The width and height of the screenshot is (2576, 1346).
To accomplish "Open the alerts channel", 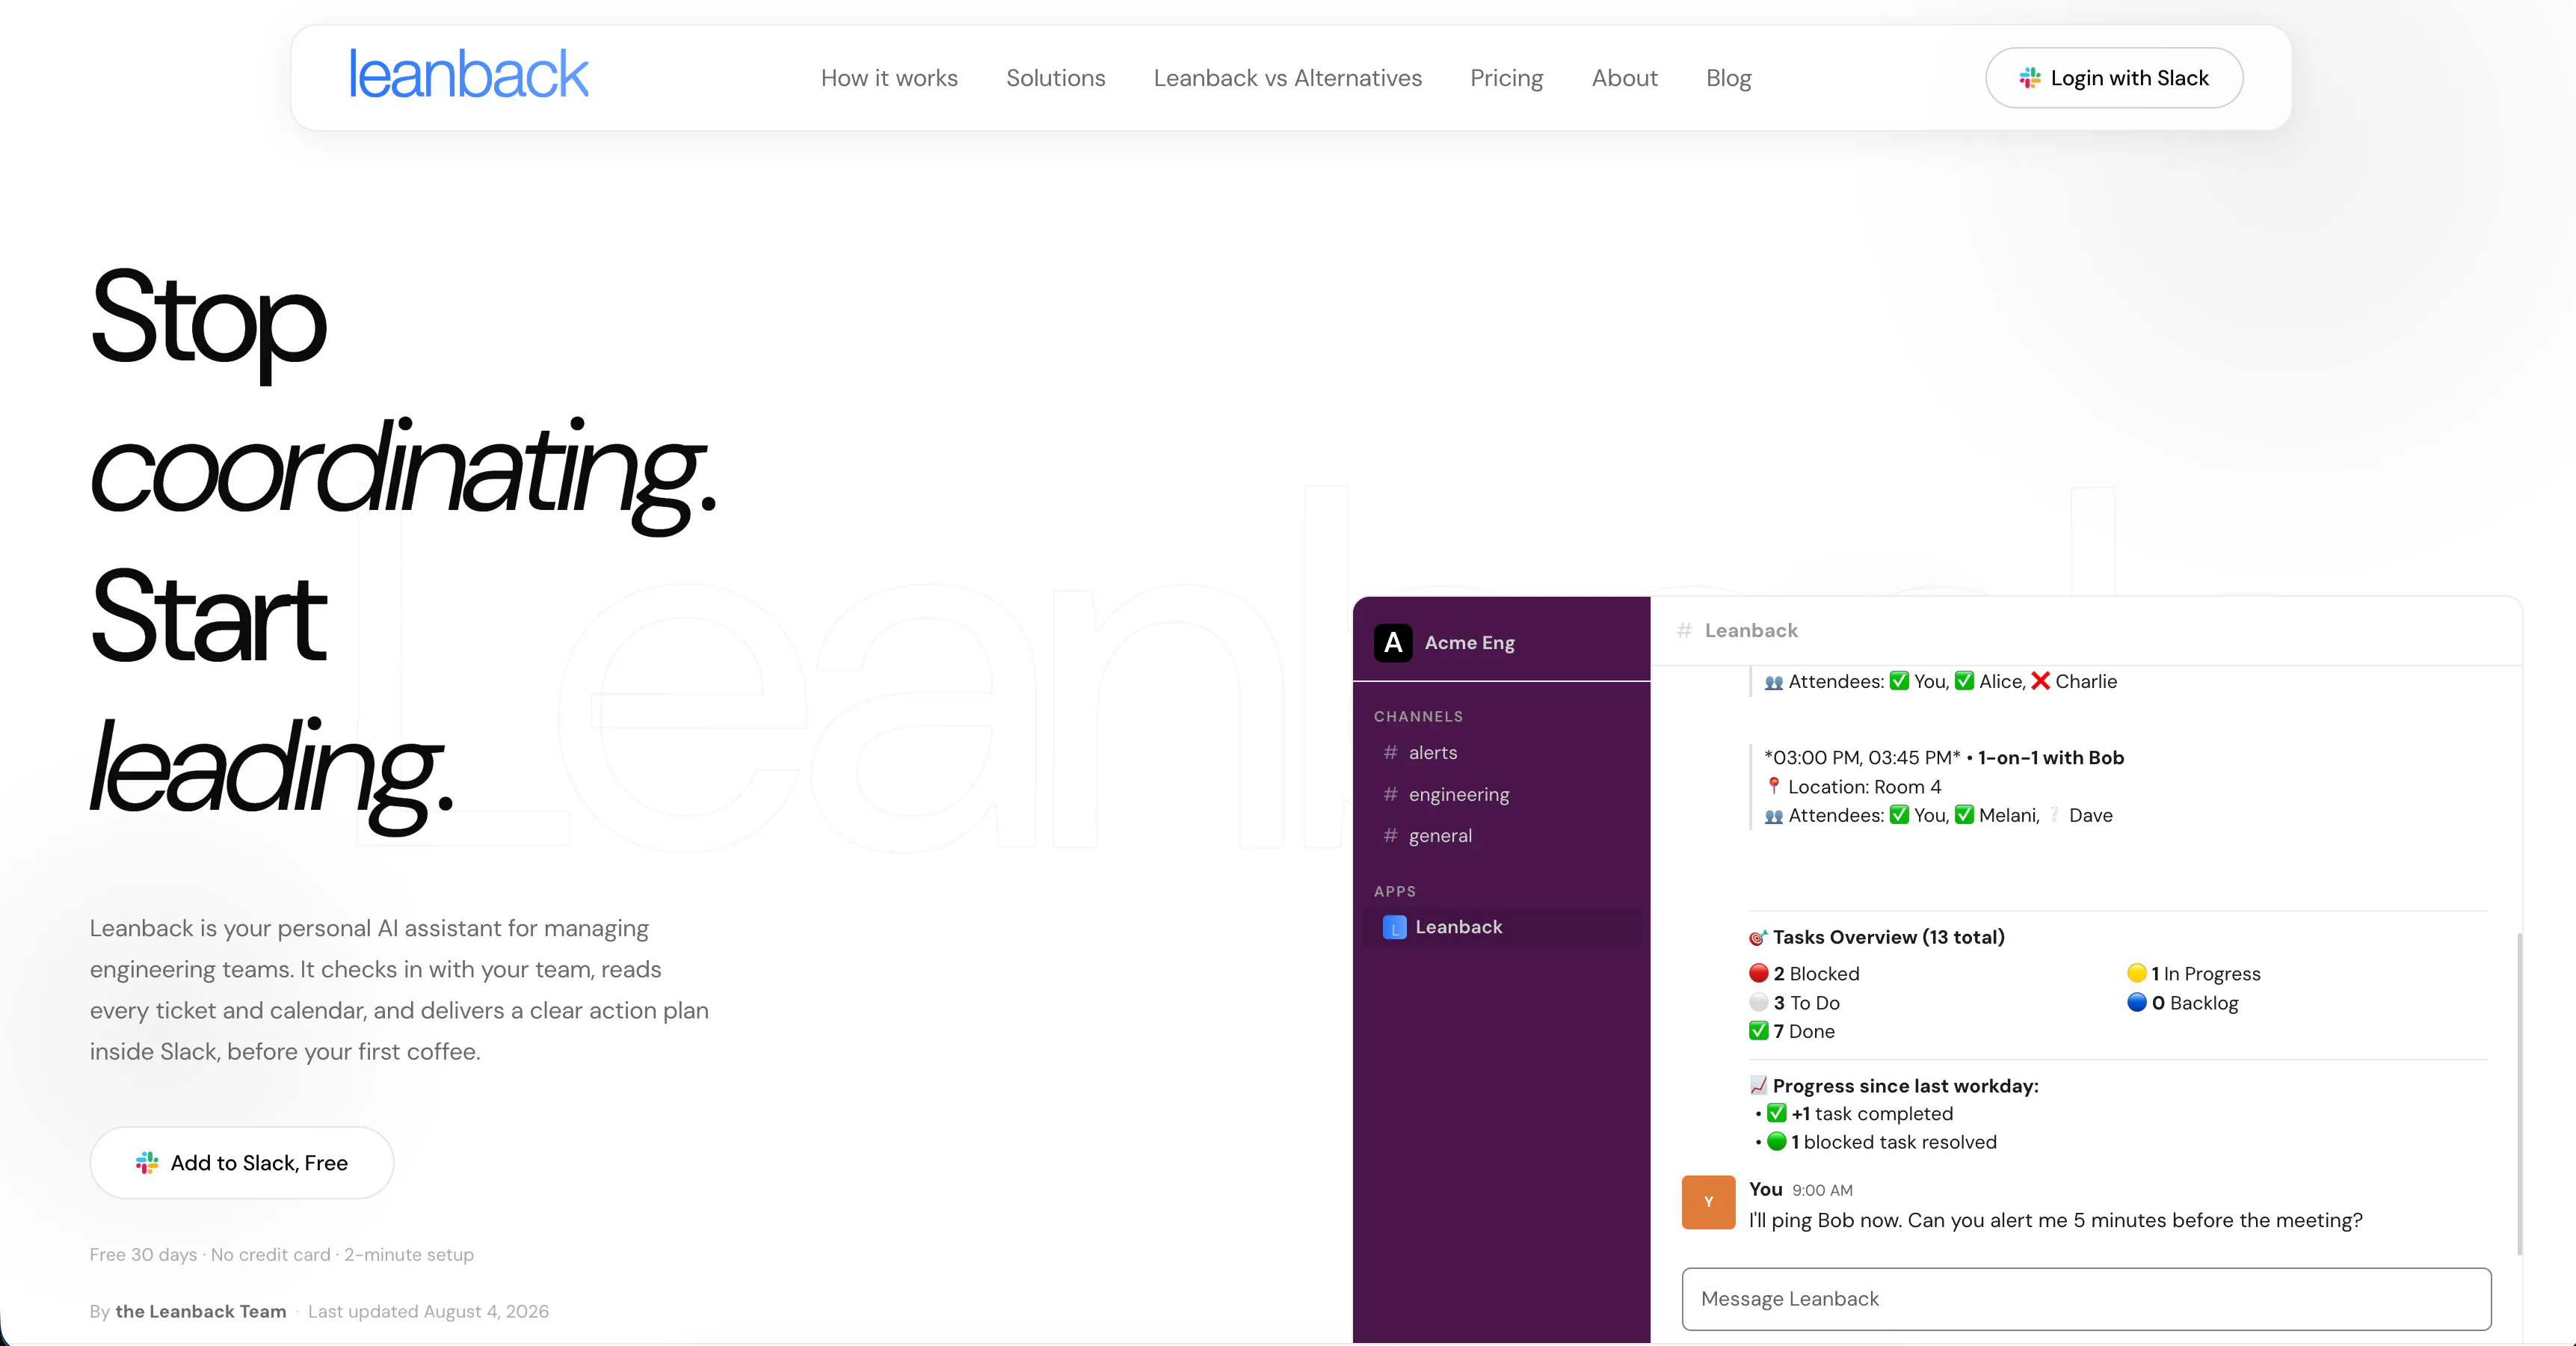I will point(1432,752).
